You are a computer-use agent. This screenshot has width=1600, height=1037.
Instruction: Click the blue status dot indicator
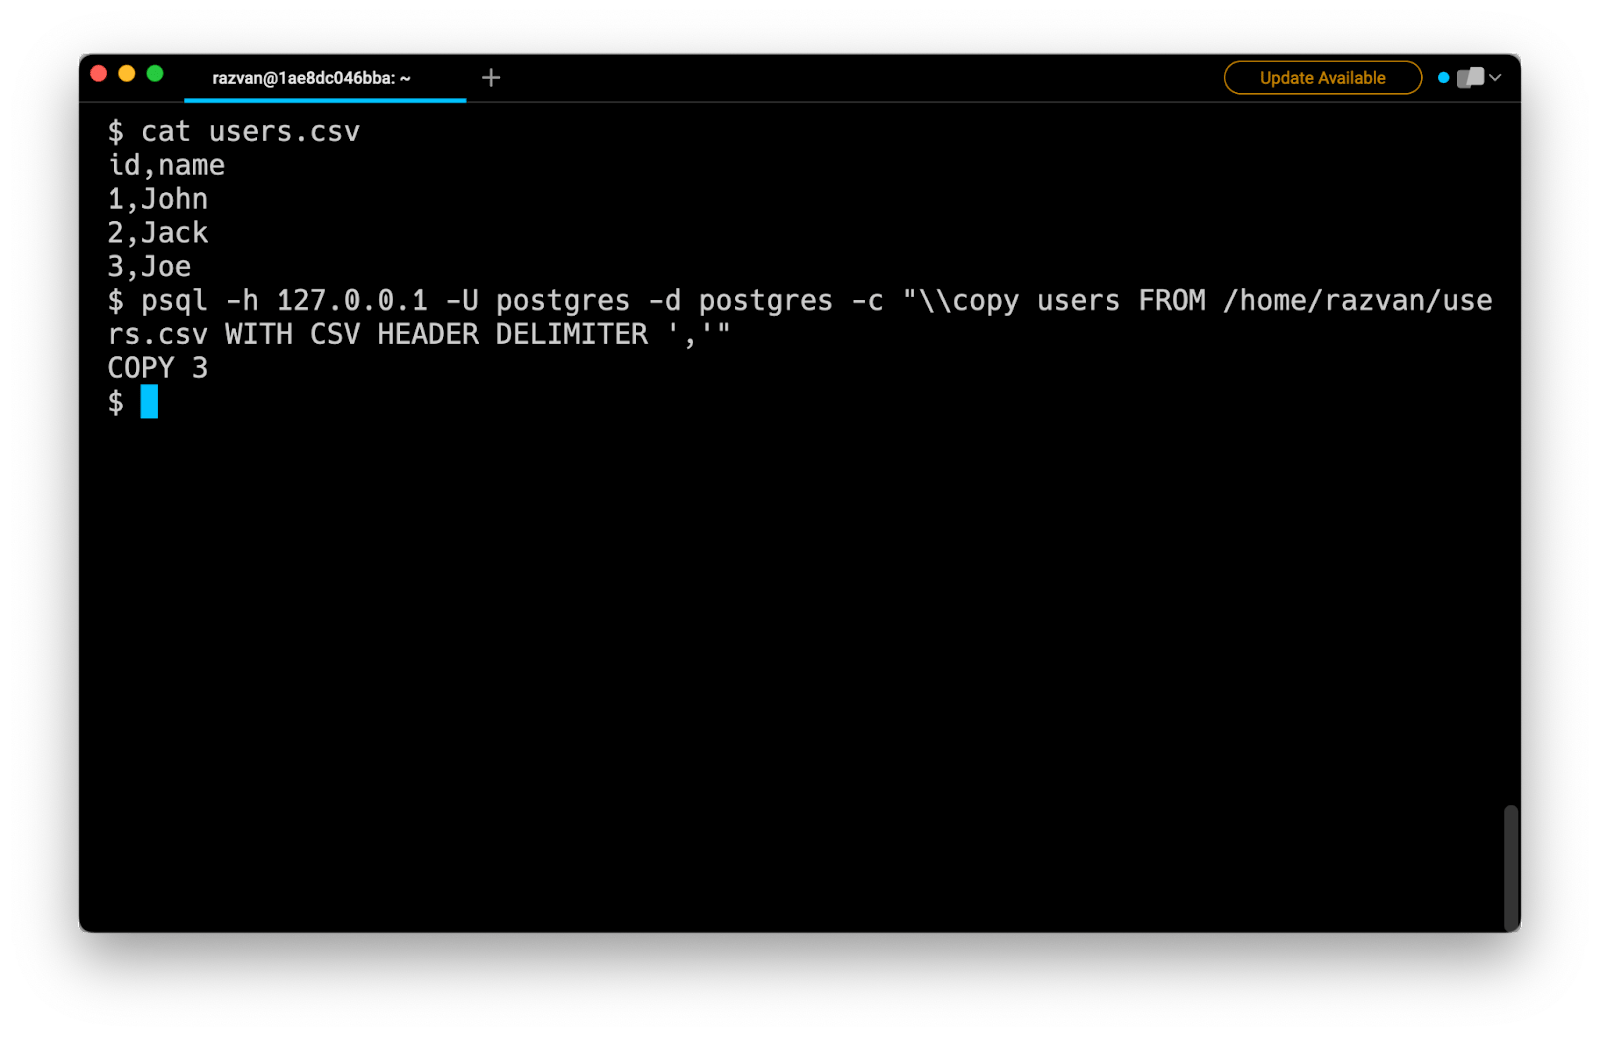point(1443,78)
